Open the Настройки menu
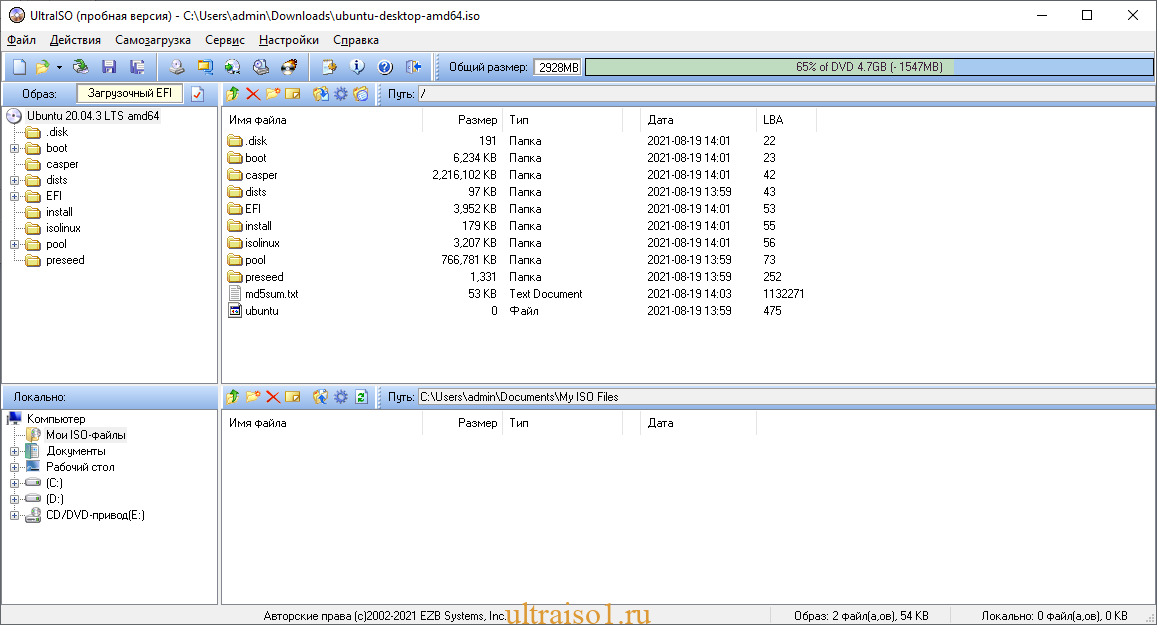The width and height of the screenshot is (1157, 625). (288, 40)
